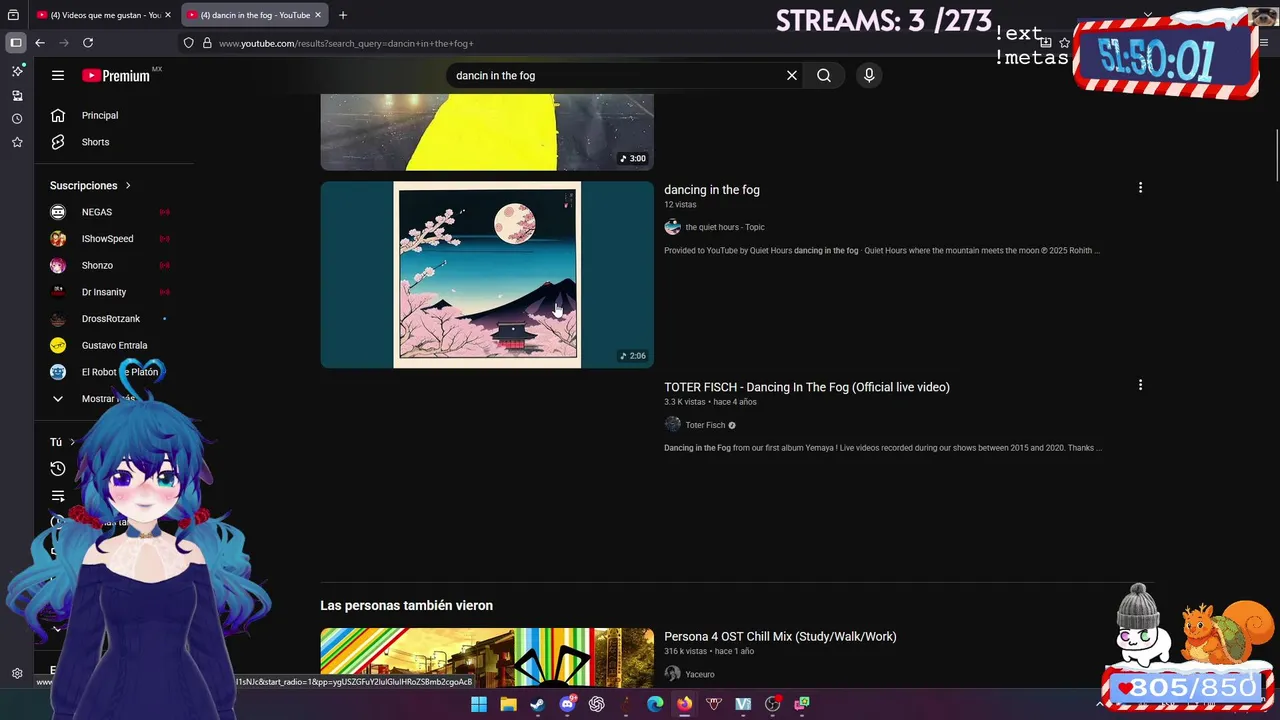Click the tracking protection shield icon
This screenshot has height=720, width=1280.
(x=189, y=43)
